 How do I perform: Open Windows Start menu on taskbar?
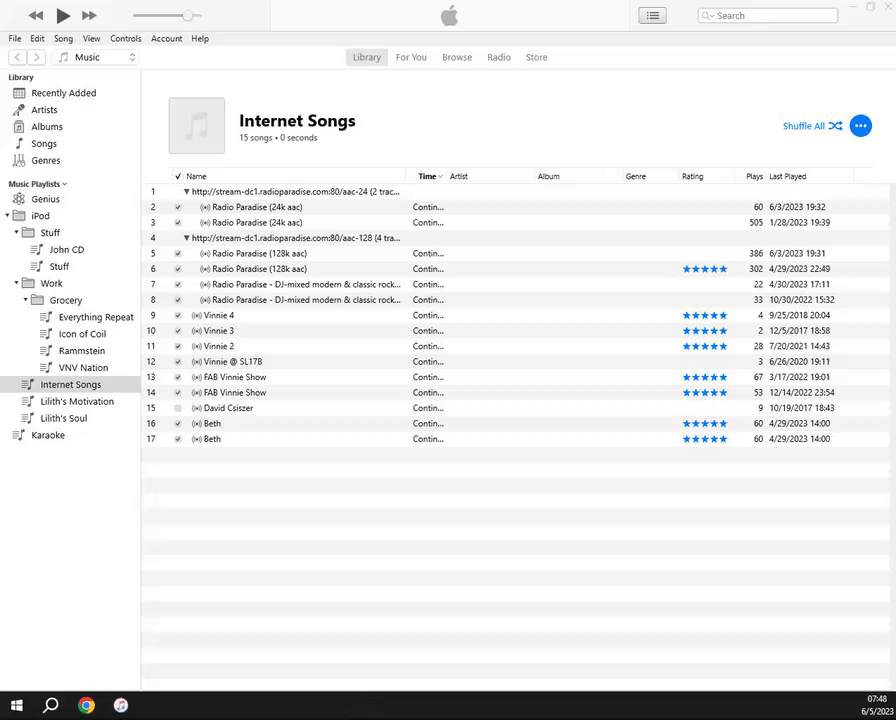(x=17, y=705)
